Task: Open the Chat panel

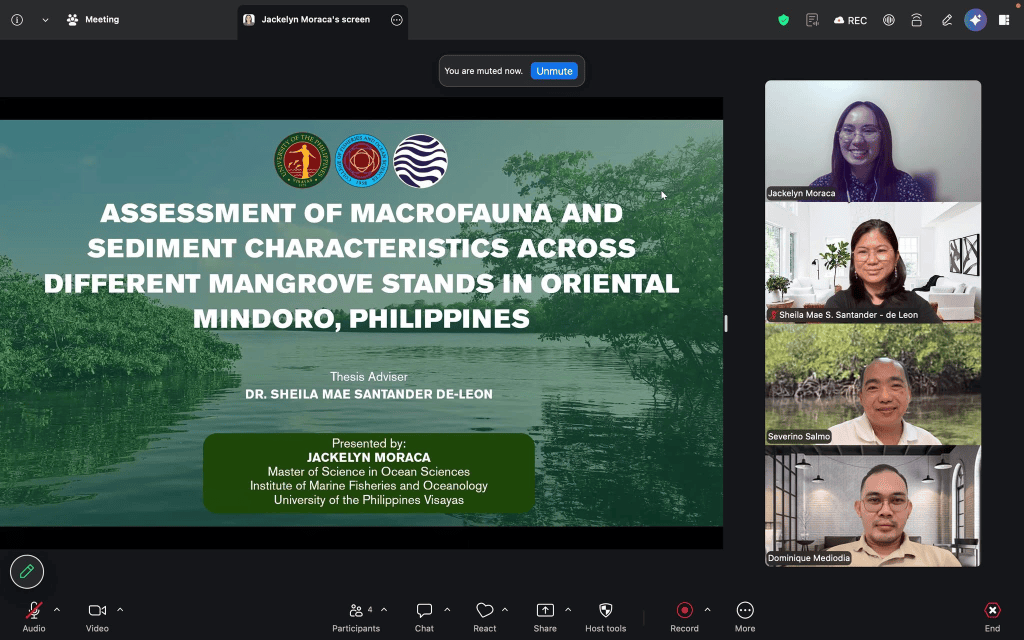Action: point(424,616)
